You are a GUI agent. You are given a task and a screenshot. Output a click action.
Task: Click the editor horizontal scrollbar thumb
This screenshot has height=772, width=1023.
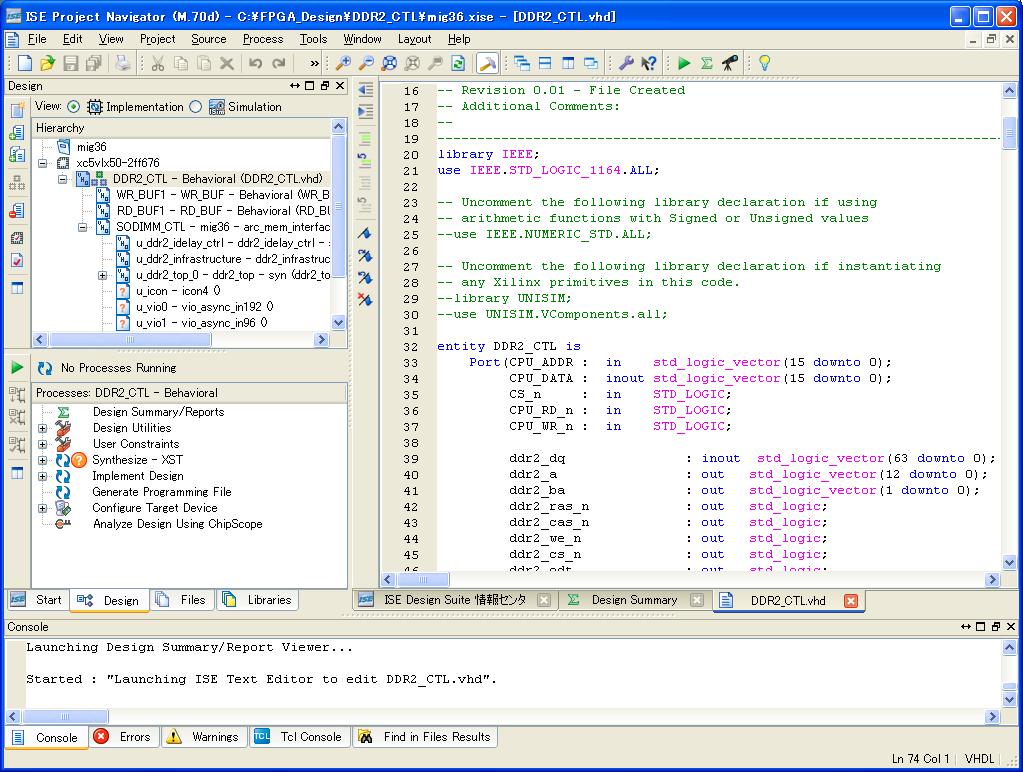point(423,579)
